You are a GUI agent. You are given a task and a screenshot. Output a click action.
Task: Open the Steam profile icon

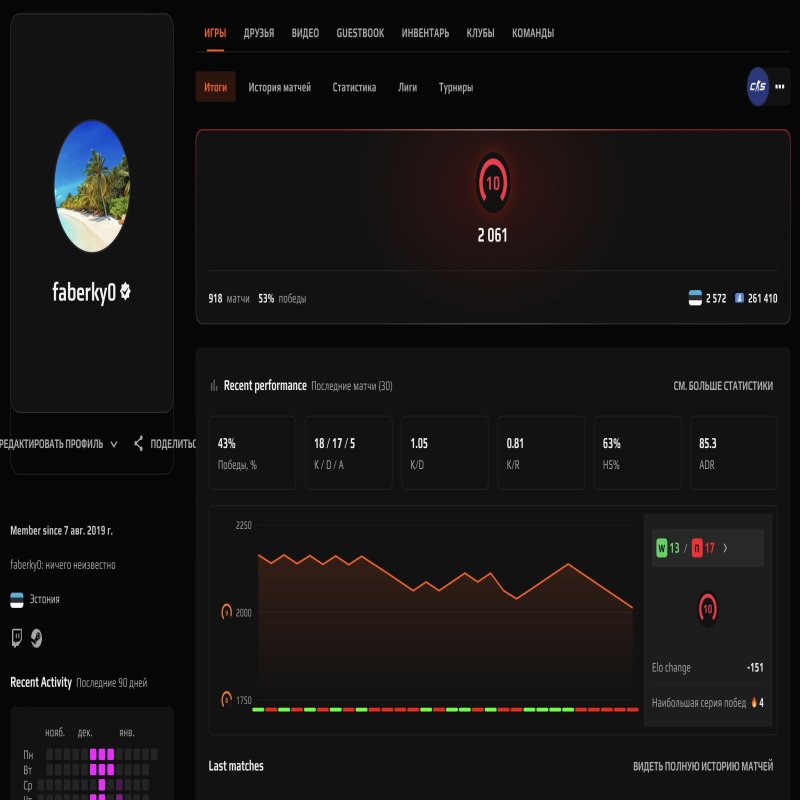(35, 636)
